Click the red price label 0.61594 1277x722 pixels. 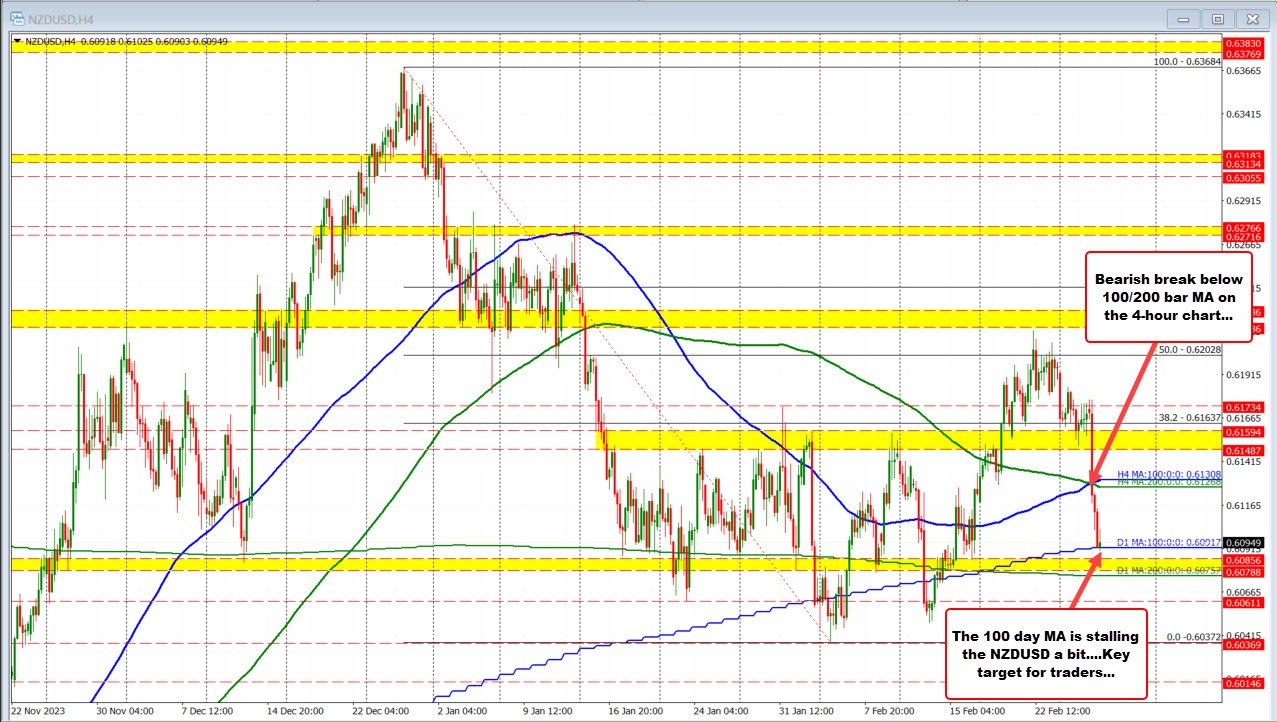[x=1246, y=432]
